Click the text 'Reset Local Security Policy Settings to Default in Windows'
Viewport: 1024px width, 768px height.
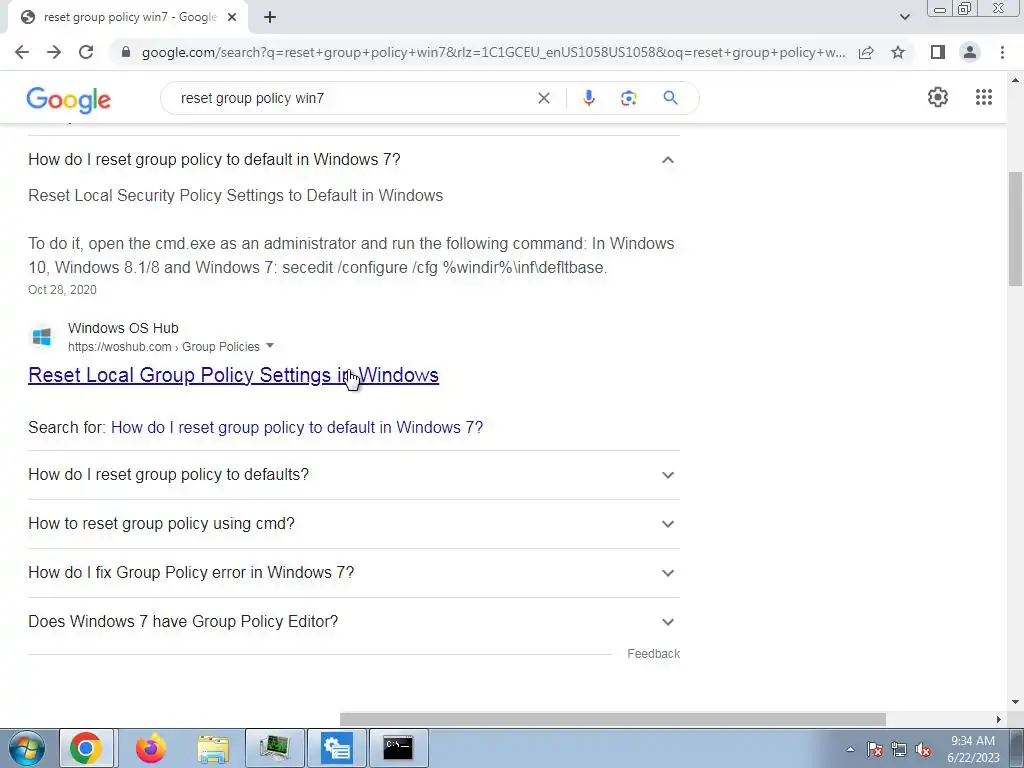(236, 195)
